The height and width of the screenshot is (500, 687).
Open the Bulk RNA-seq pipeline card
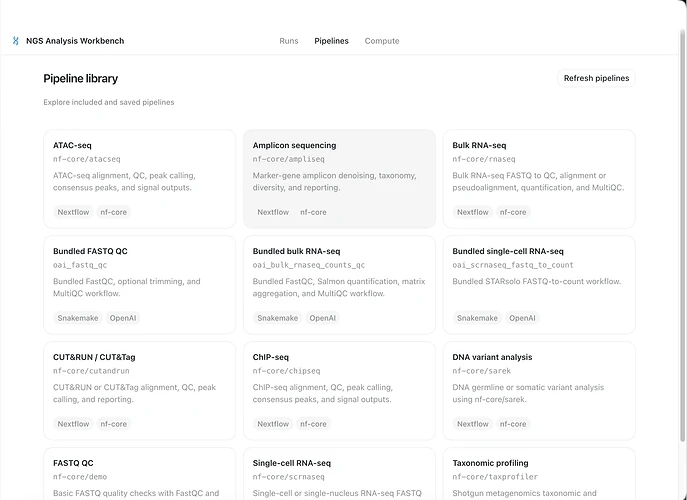539,179
